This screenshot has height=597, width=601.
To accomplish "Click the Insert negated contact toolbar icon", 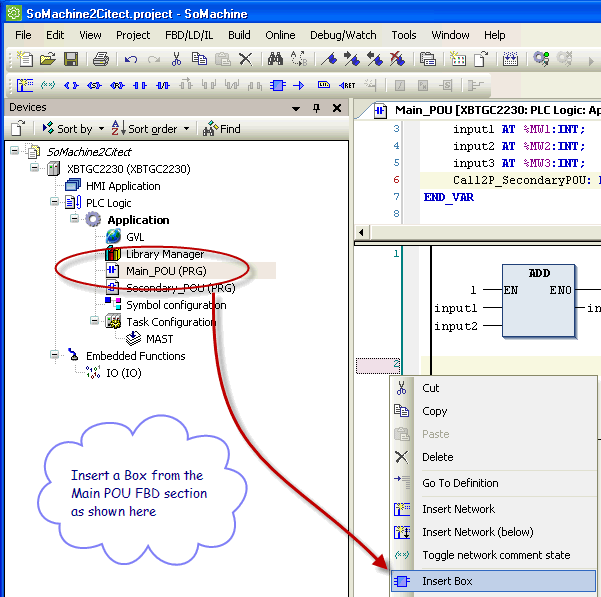I will coord(163,85).
